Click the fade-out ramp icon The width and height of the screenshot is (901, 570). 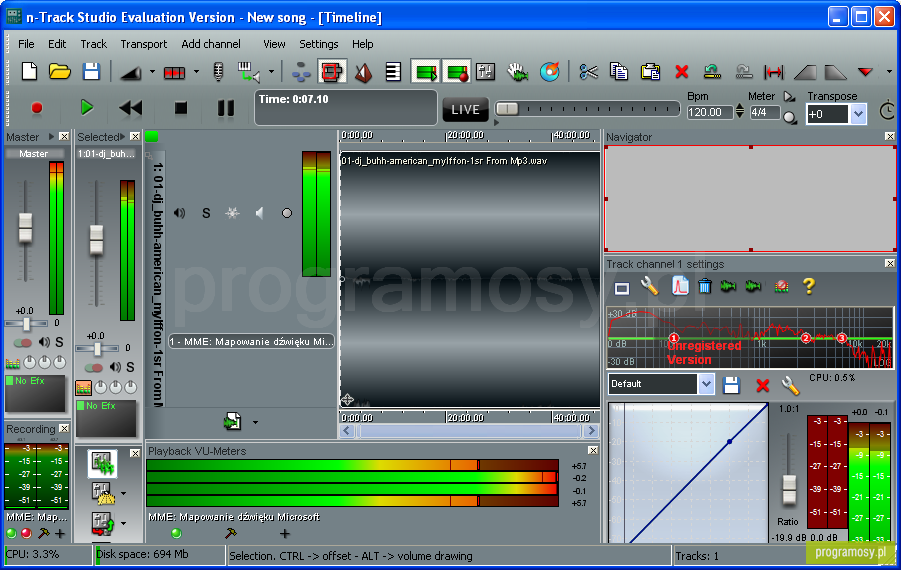[835, 72]
